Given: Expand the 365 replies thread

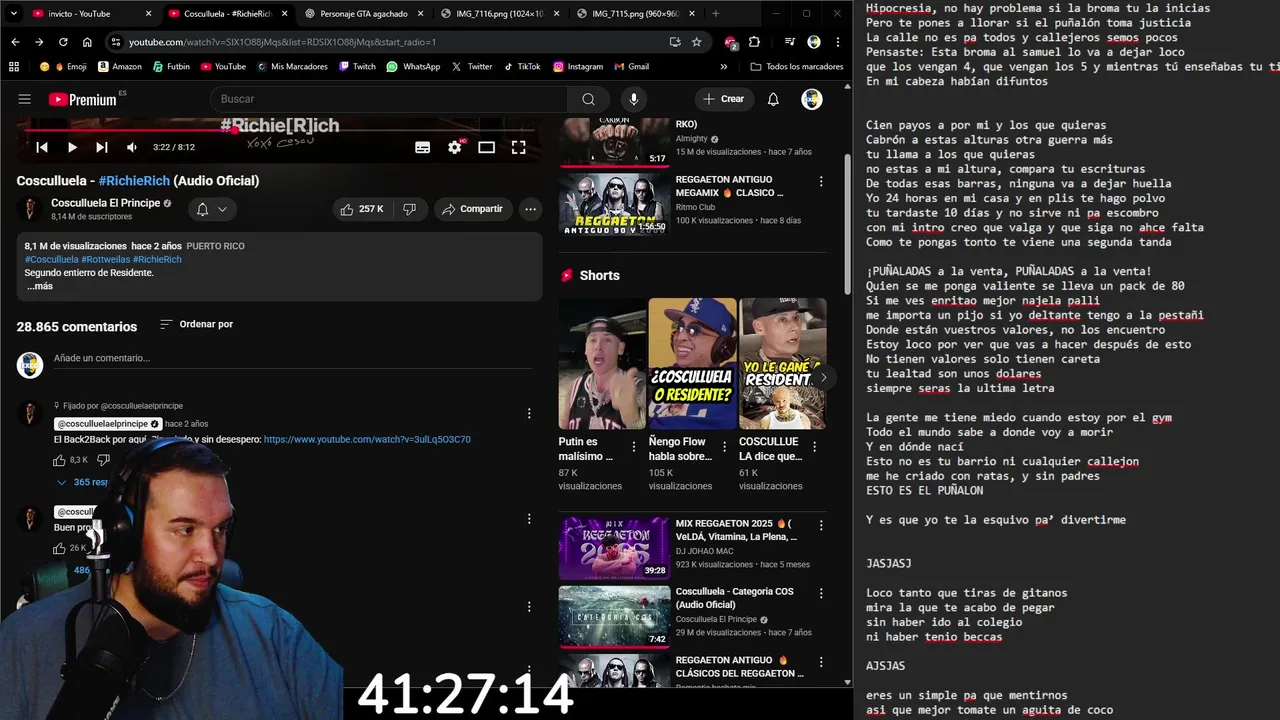Looking at the screenshot, I should [x=82, y=482].
